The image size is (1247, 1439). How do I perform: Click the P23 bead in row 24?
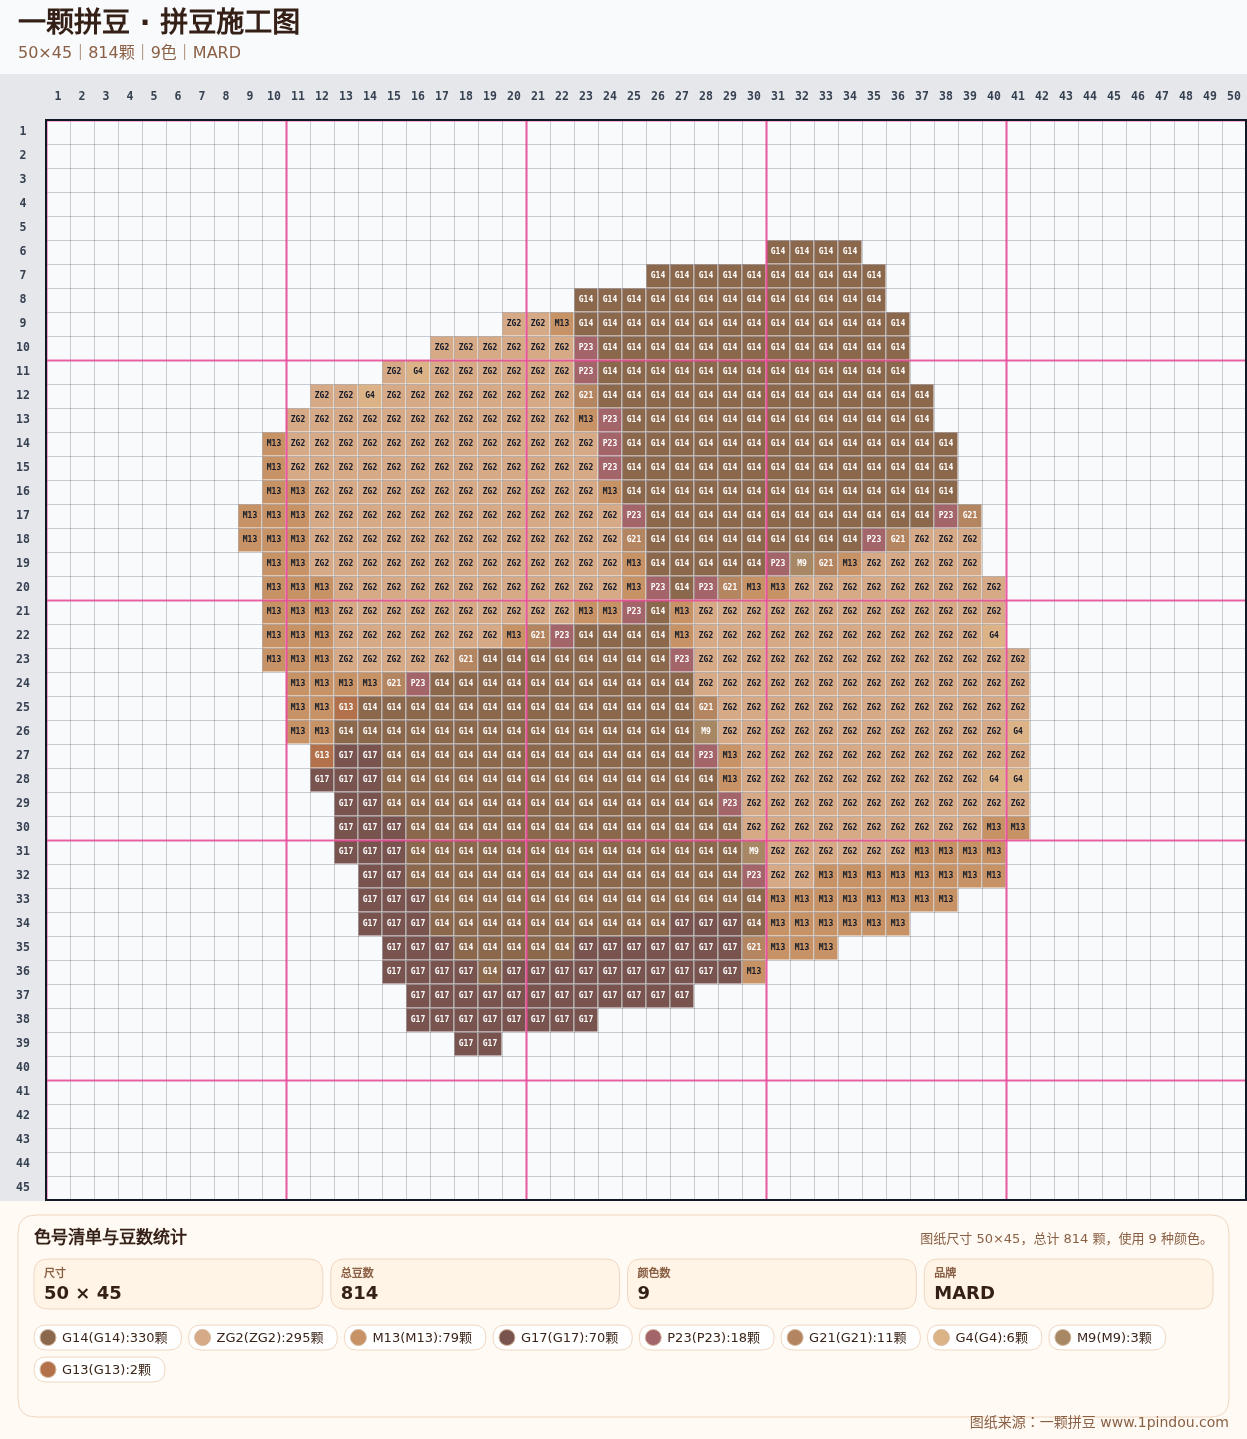(418, 683)
